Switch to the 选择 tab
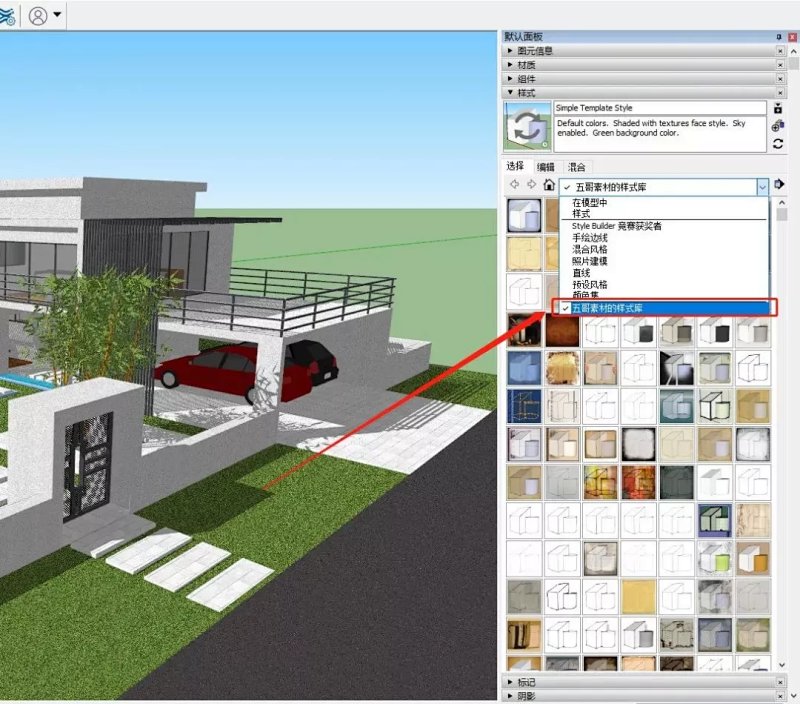This screenshot has height=704, width=800. pyautogui.click(x=515, y=166)
